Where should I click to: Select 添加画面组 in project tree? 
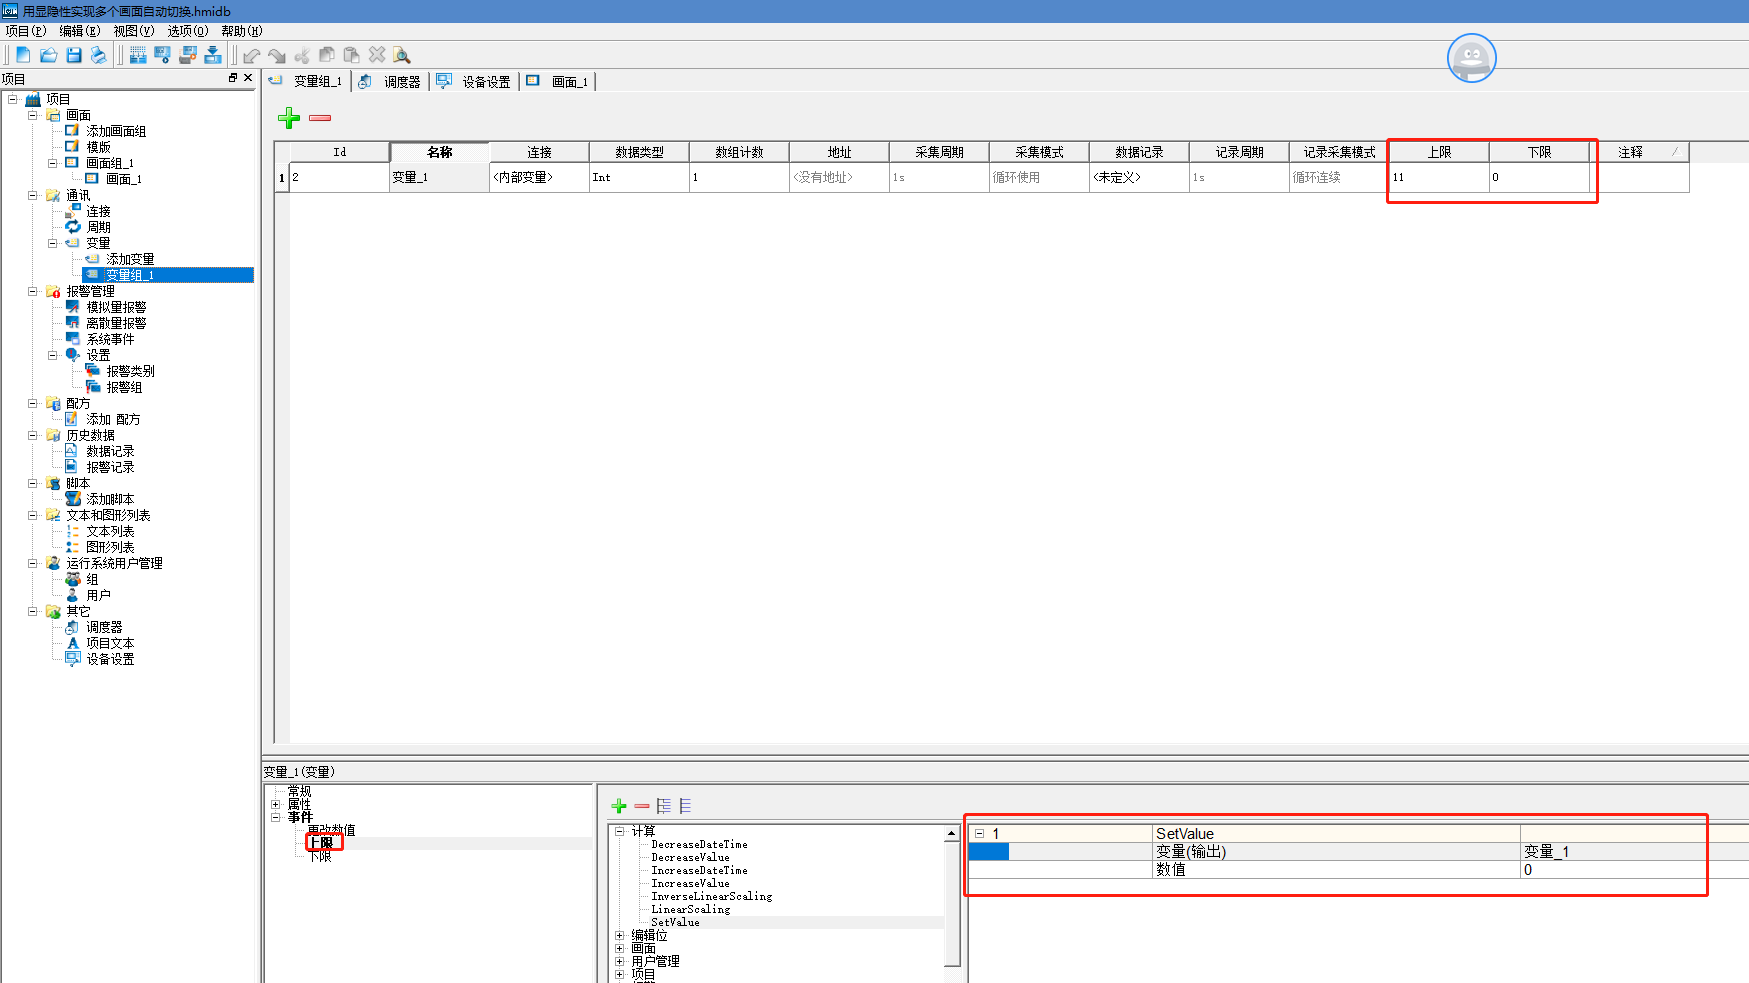coord(115,131)
